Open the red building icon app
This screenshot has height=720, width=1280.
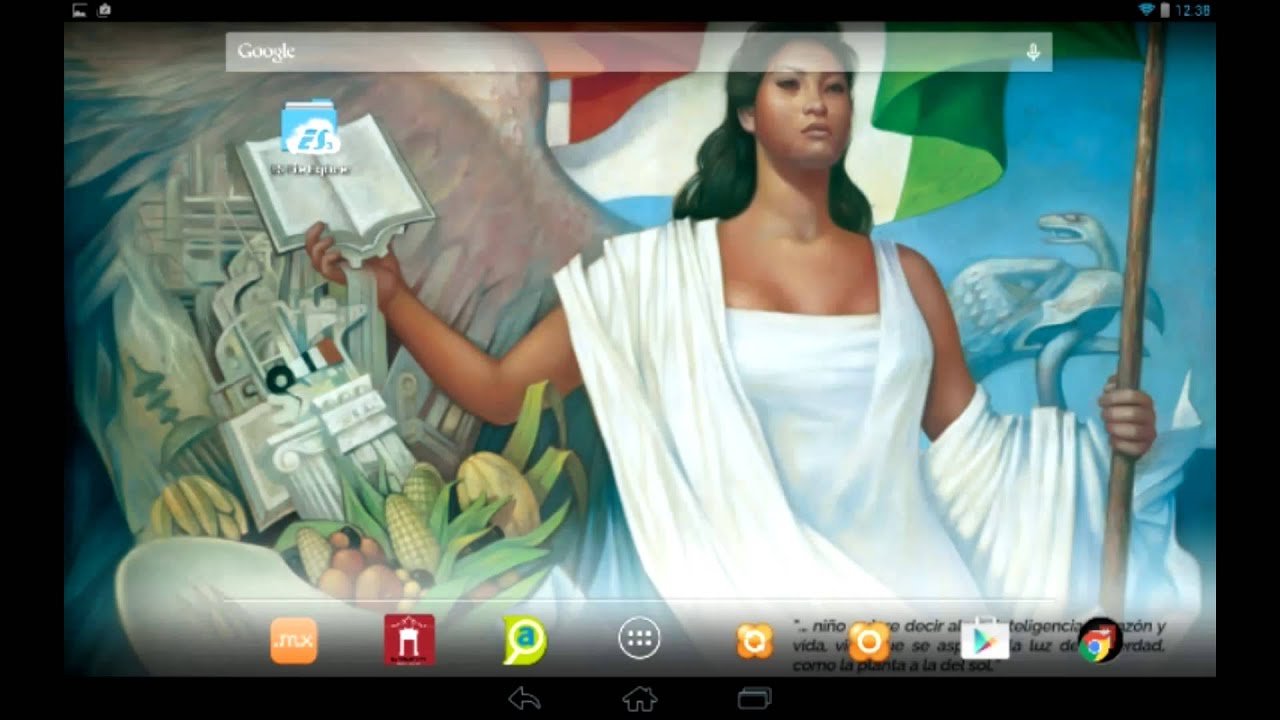(x=409, y=640)
